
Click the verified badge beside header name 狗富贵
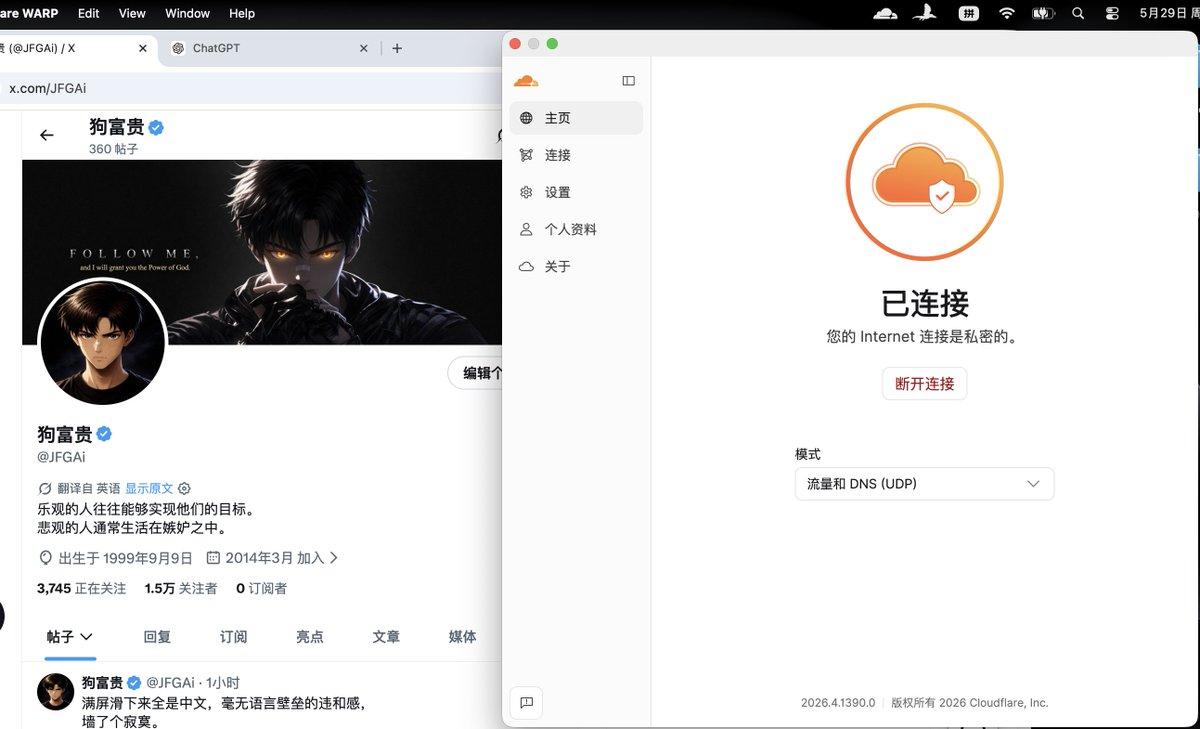(157, 127)
